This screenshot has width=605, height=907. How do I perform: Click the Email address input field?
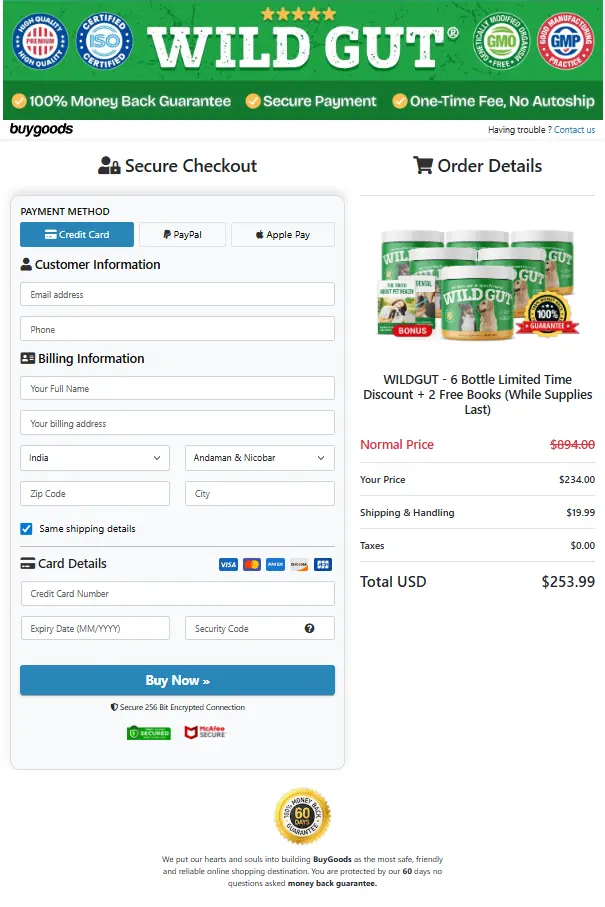177,294
